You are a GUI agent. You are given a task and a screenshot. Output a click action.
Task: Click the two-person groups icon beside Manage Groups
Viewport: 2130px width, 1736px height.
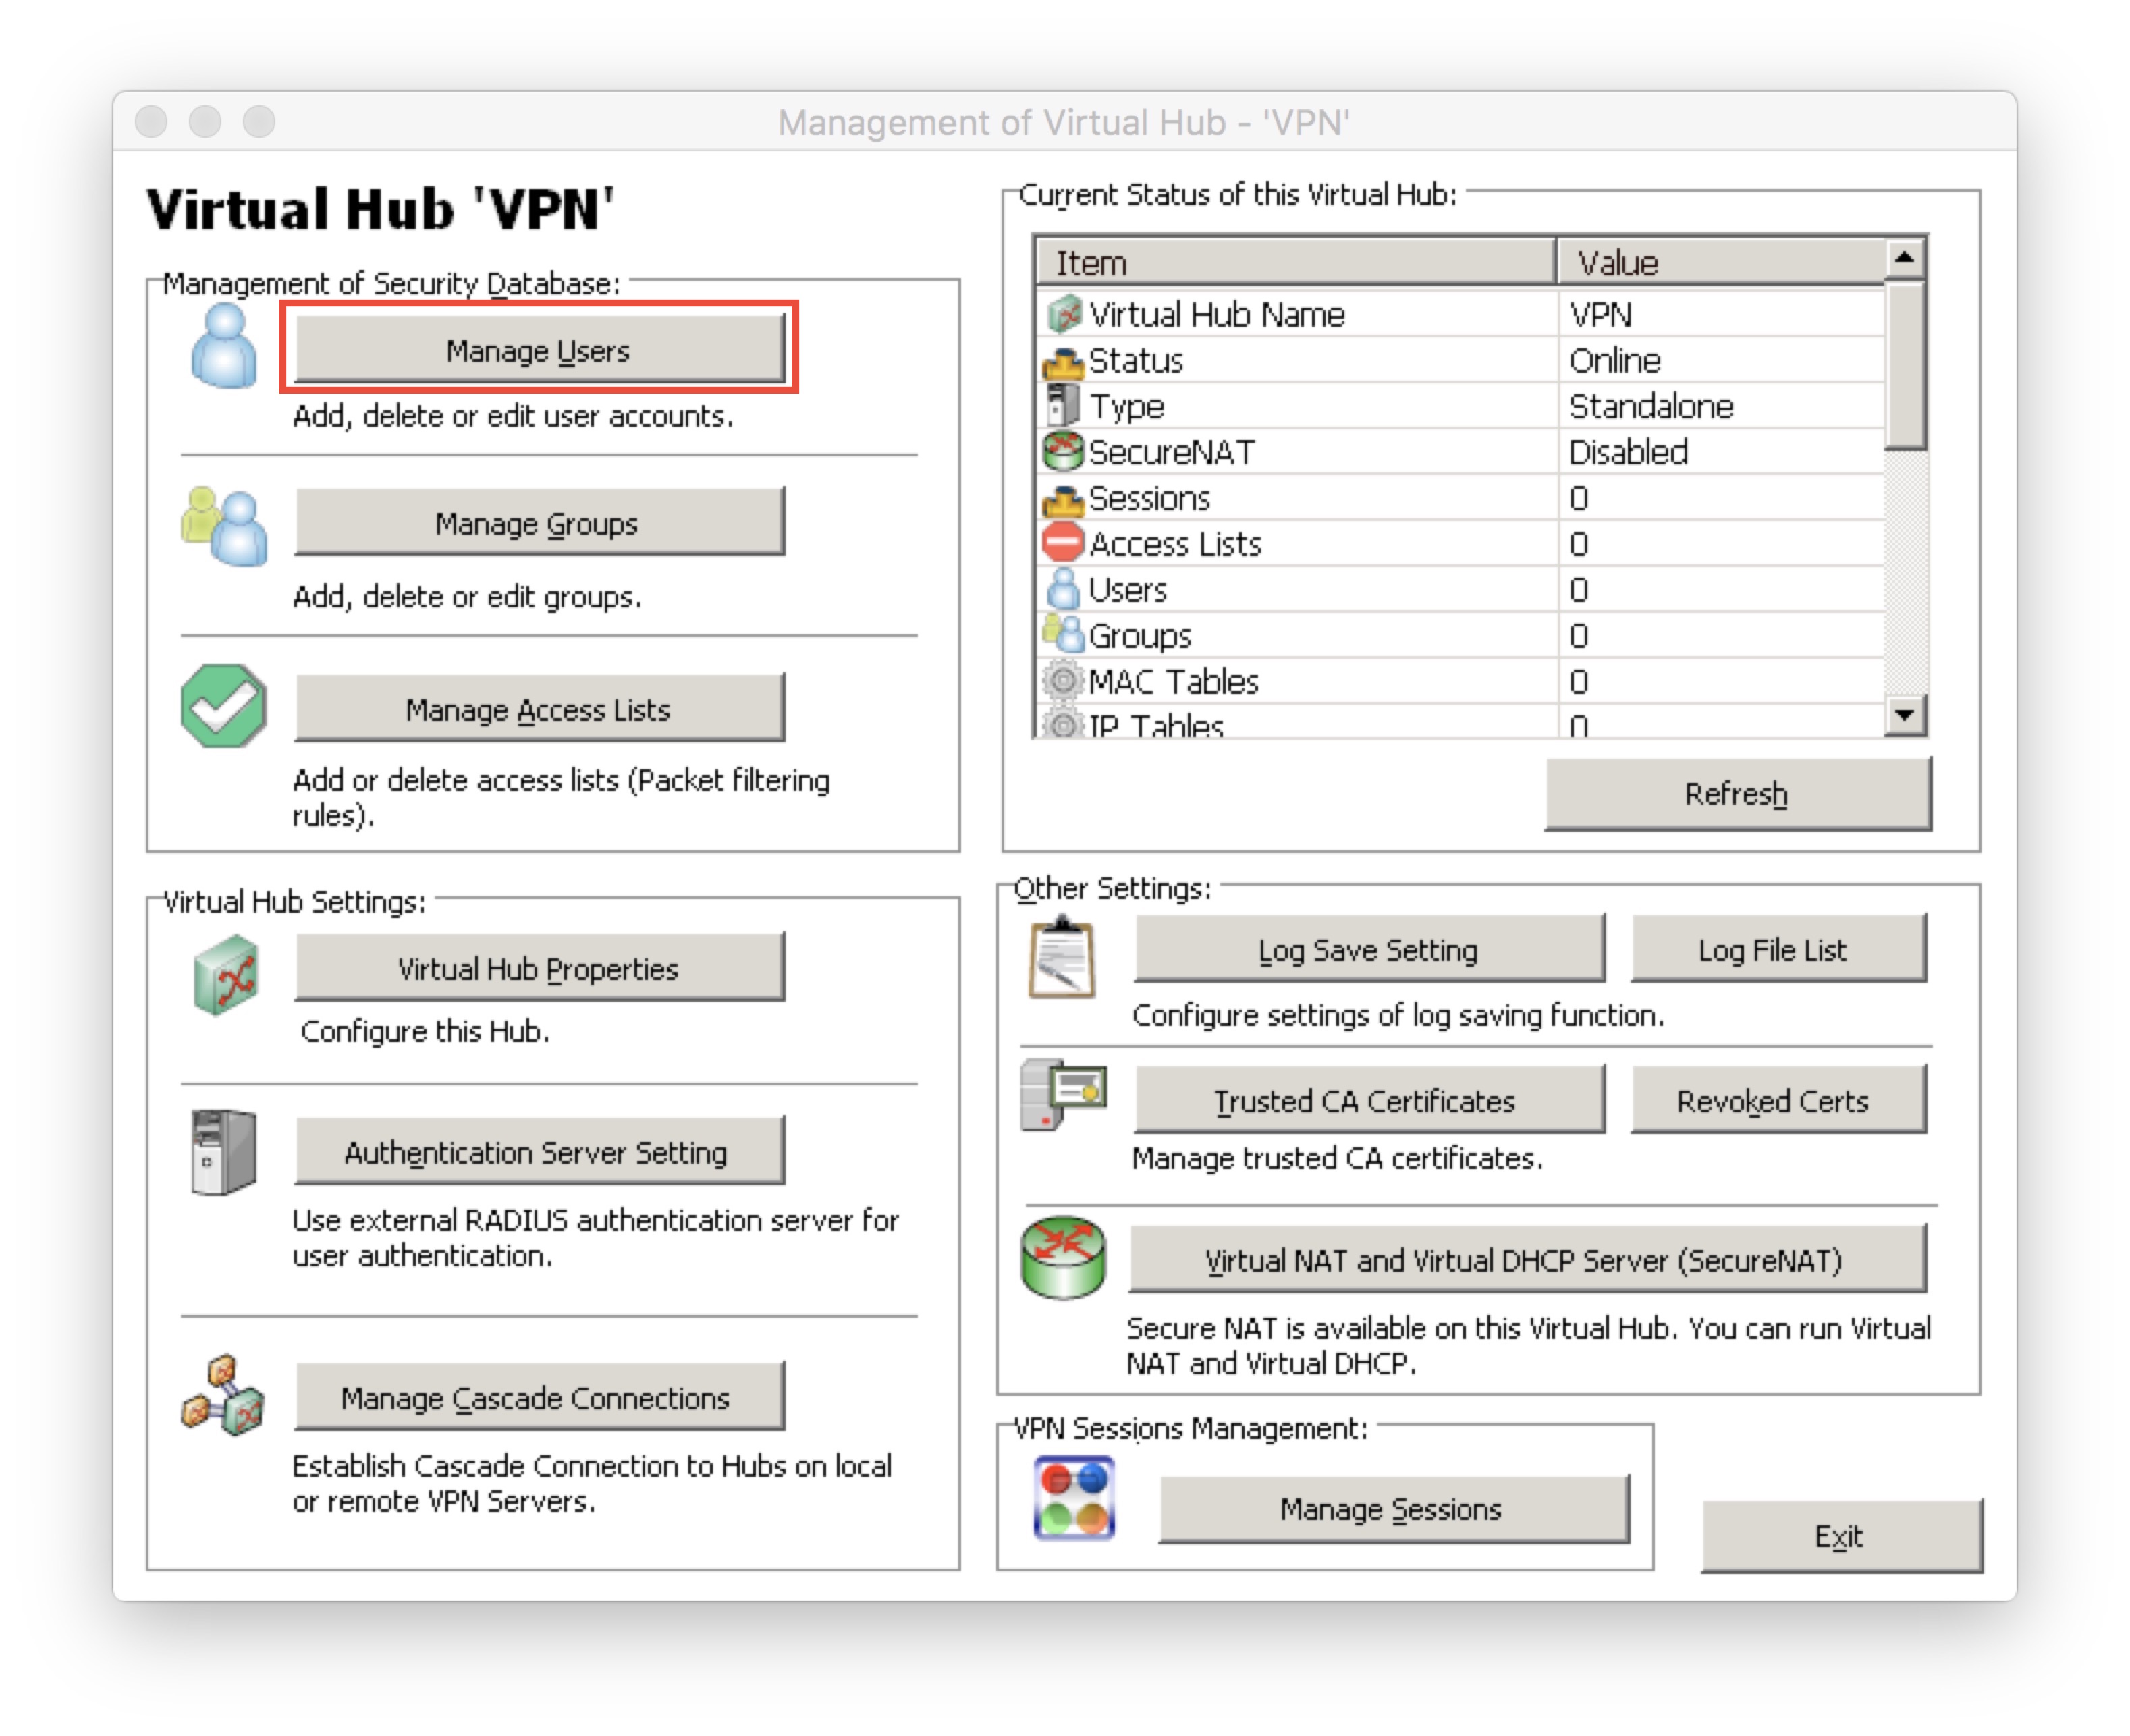coord(224,526)
